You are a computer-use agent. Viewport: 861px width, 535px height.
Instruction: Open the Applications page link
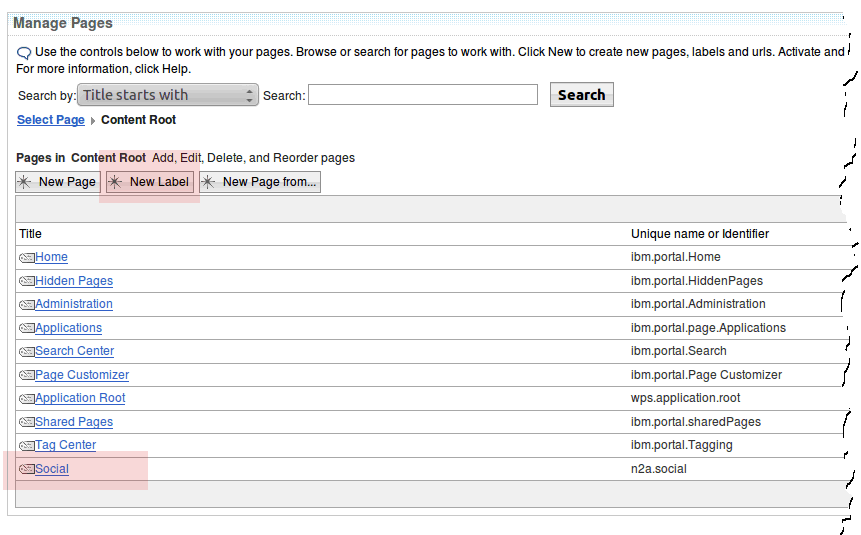click(69, 328)
